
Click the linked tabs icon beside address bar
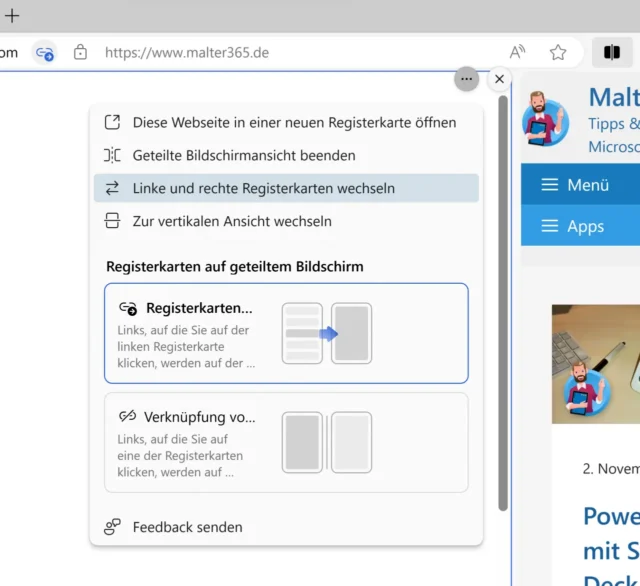tap(44, 53)
